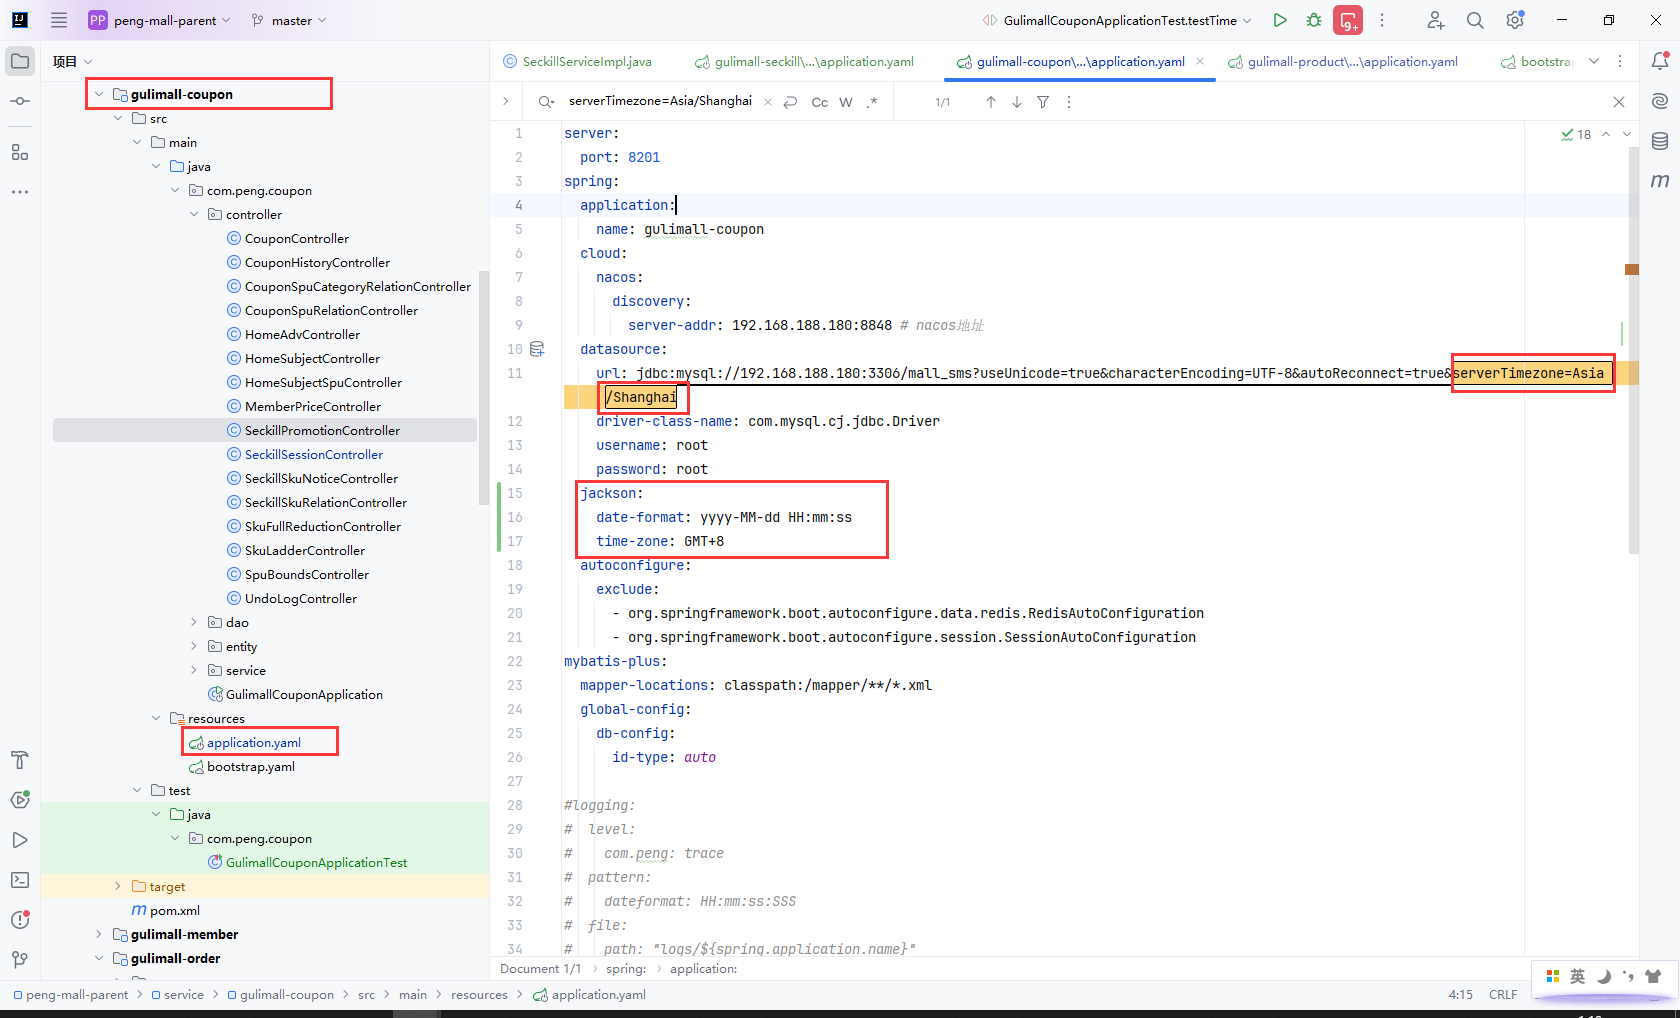The height and width of the screenshot is (1018, 1680).
Task: Open AI Assistant spiral icon
Action: 1660,101
